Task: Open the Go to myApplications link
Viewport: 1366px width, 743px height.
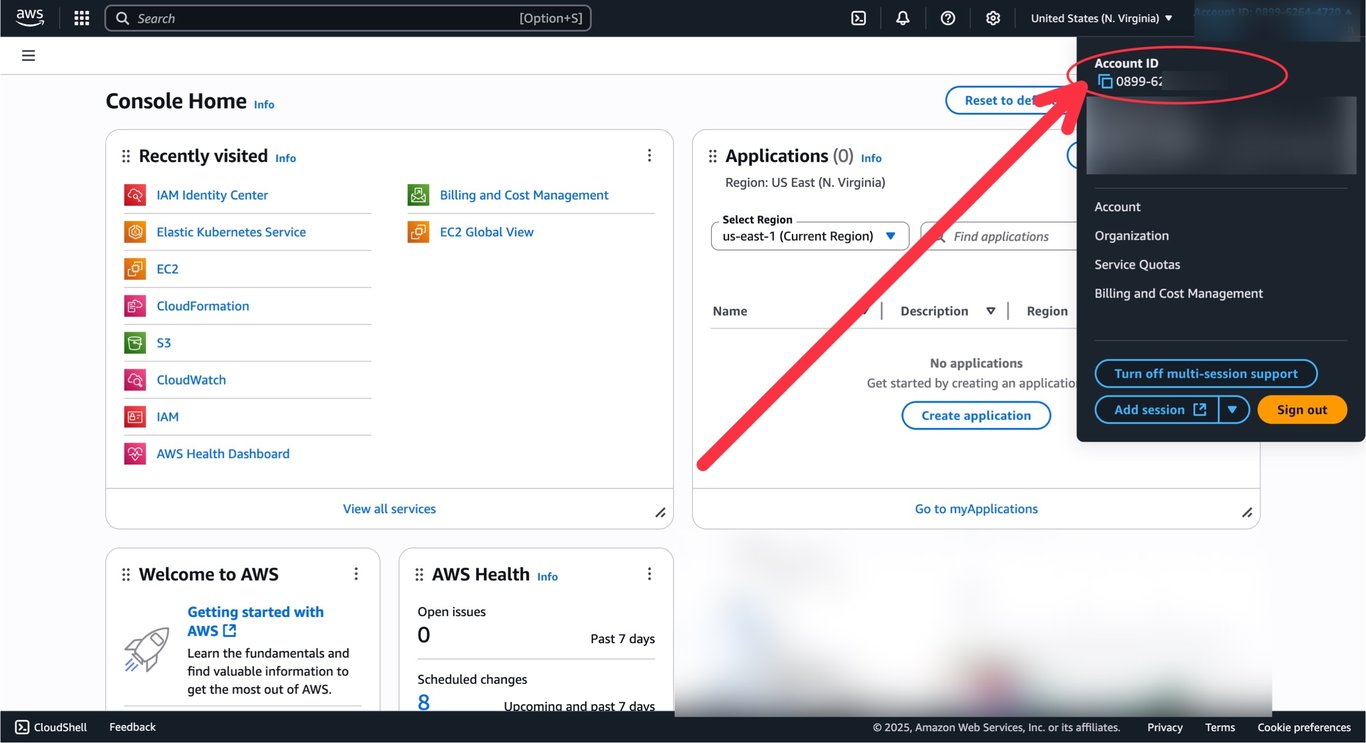Action: 976,509
